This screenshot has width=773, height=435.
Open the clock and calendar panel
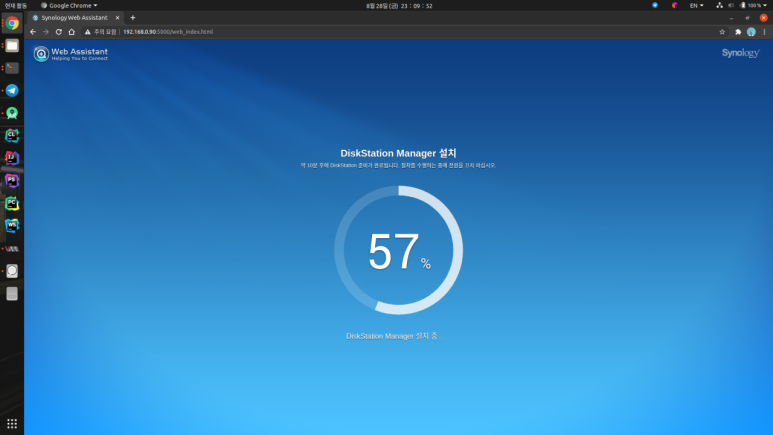tap(399, 6)
